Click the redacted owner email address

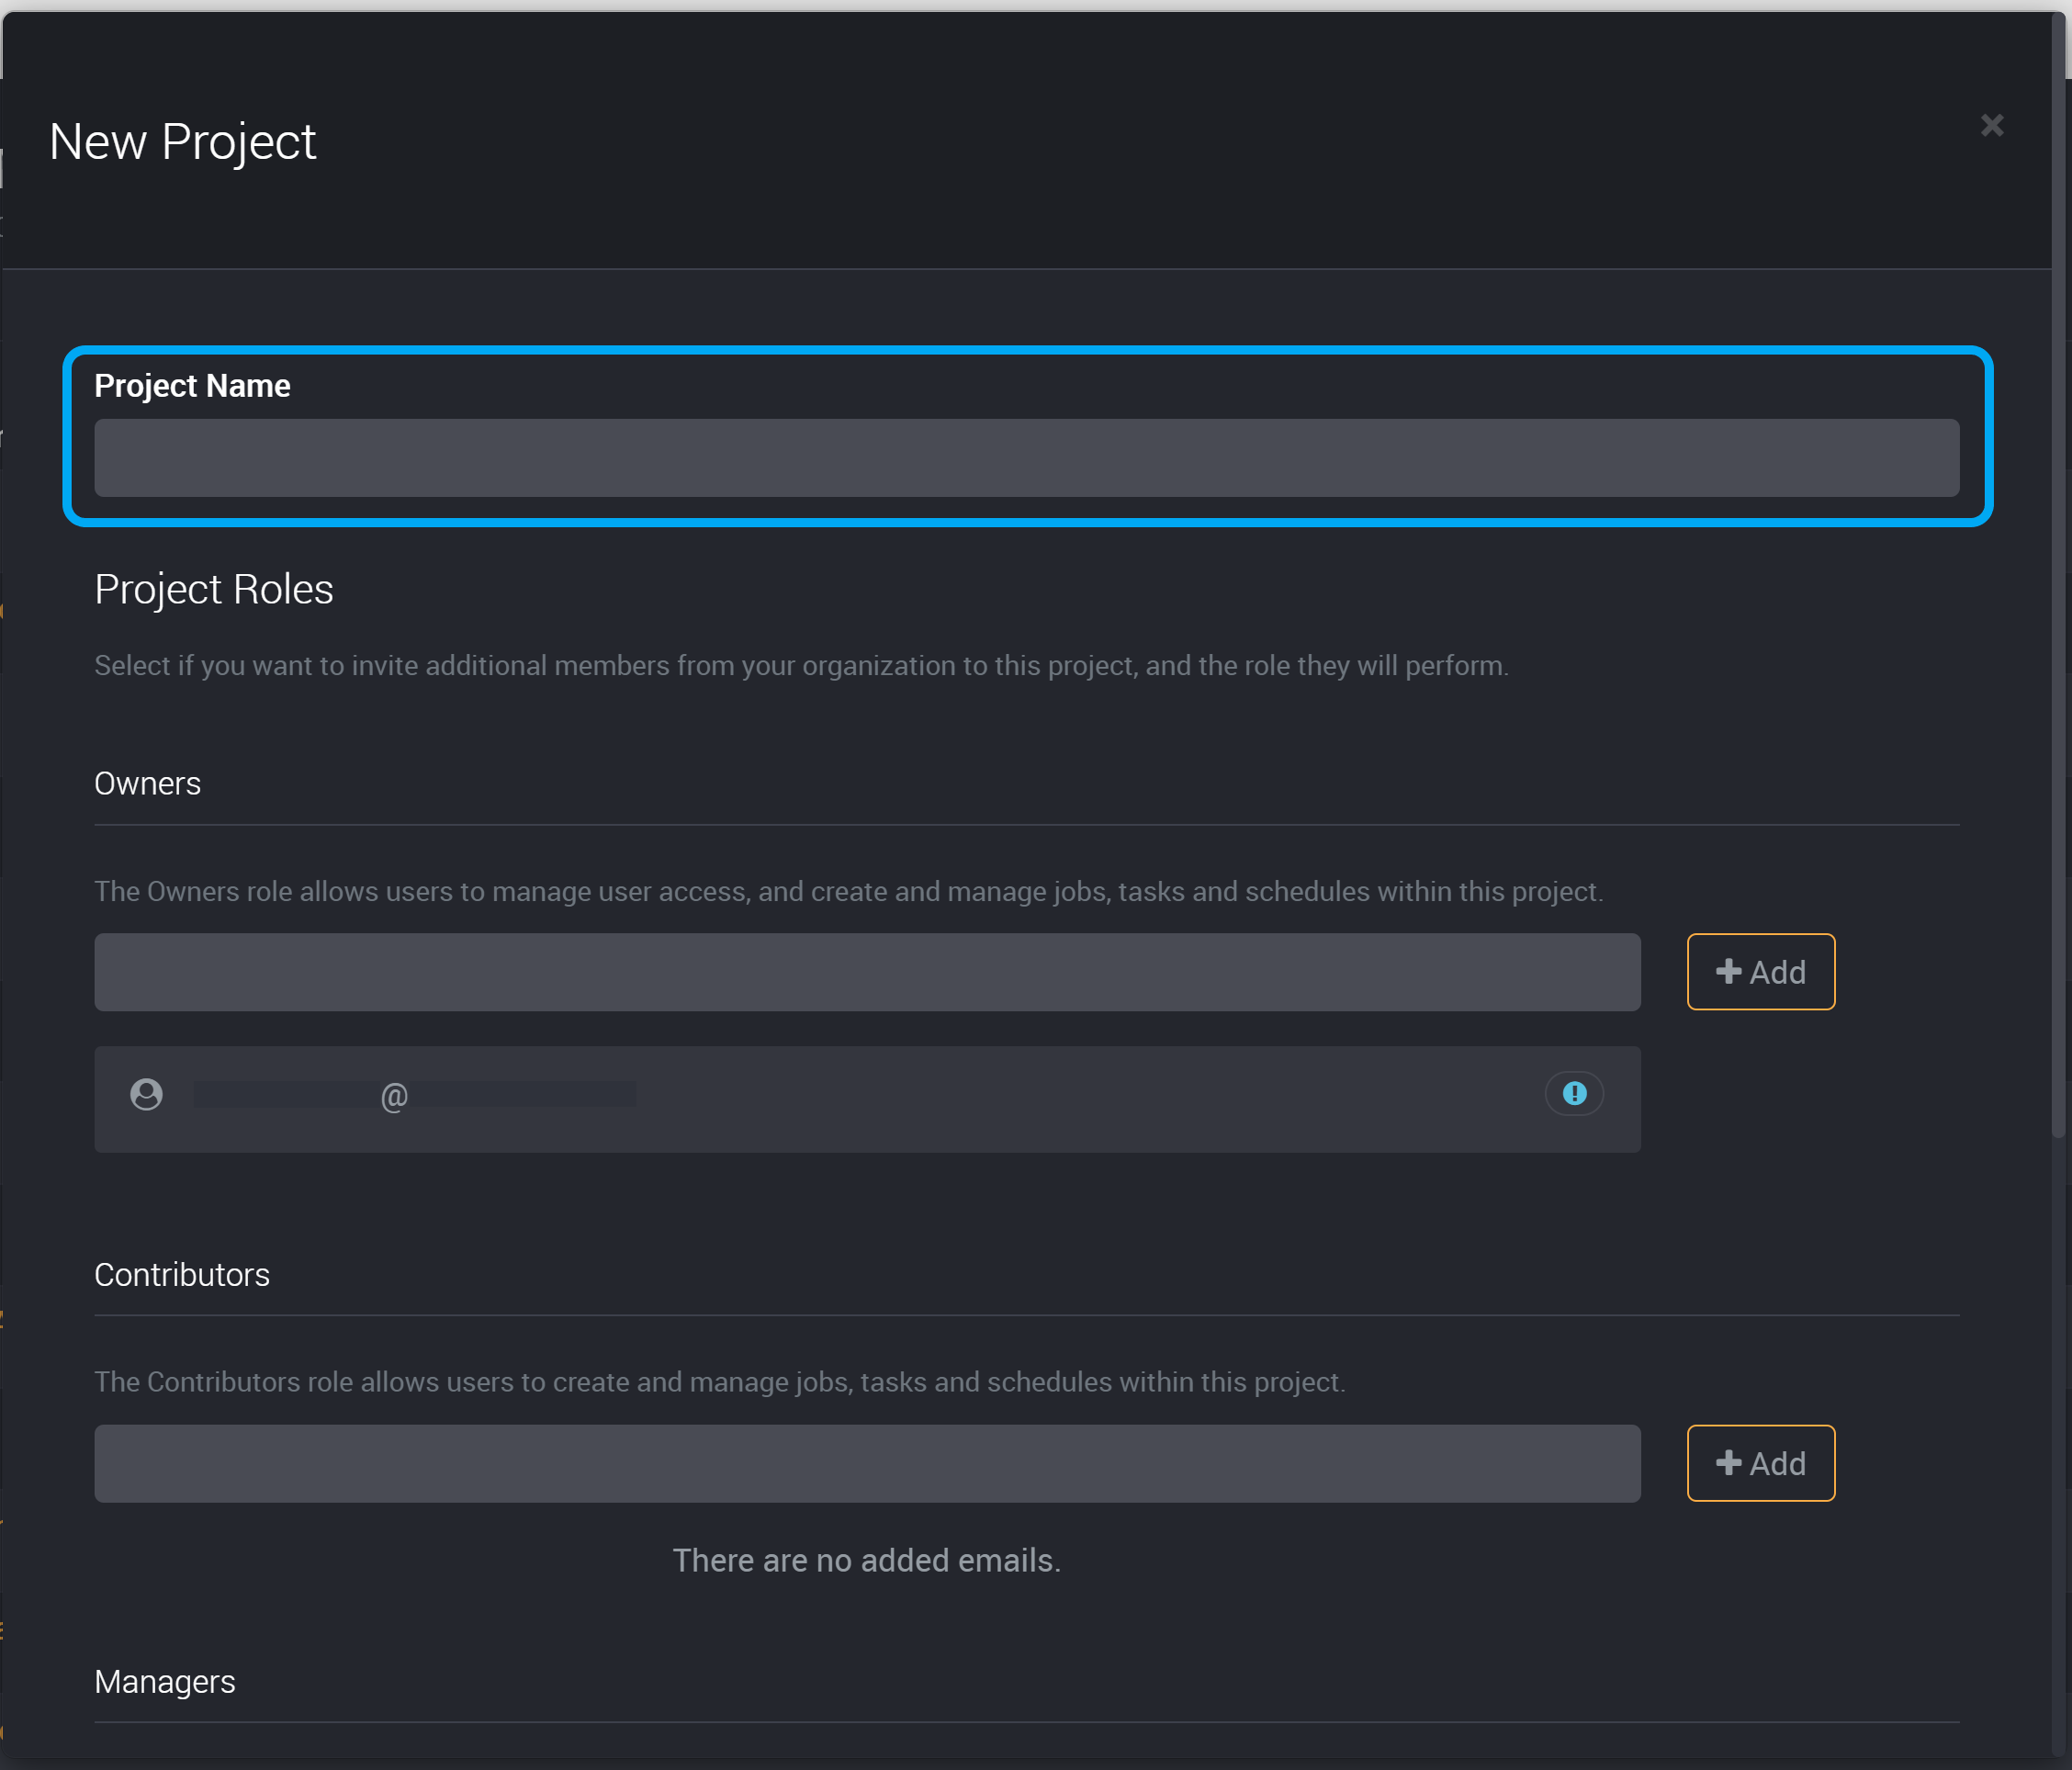tap(414, 1095)
